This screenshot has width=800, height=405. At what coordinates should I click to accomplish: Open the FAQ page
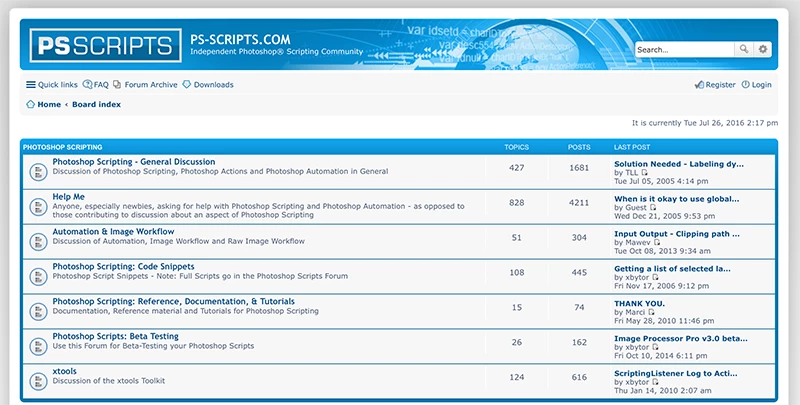click(96, 85)
